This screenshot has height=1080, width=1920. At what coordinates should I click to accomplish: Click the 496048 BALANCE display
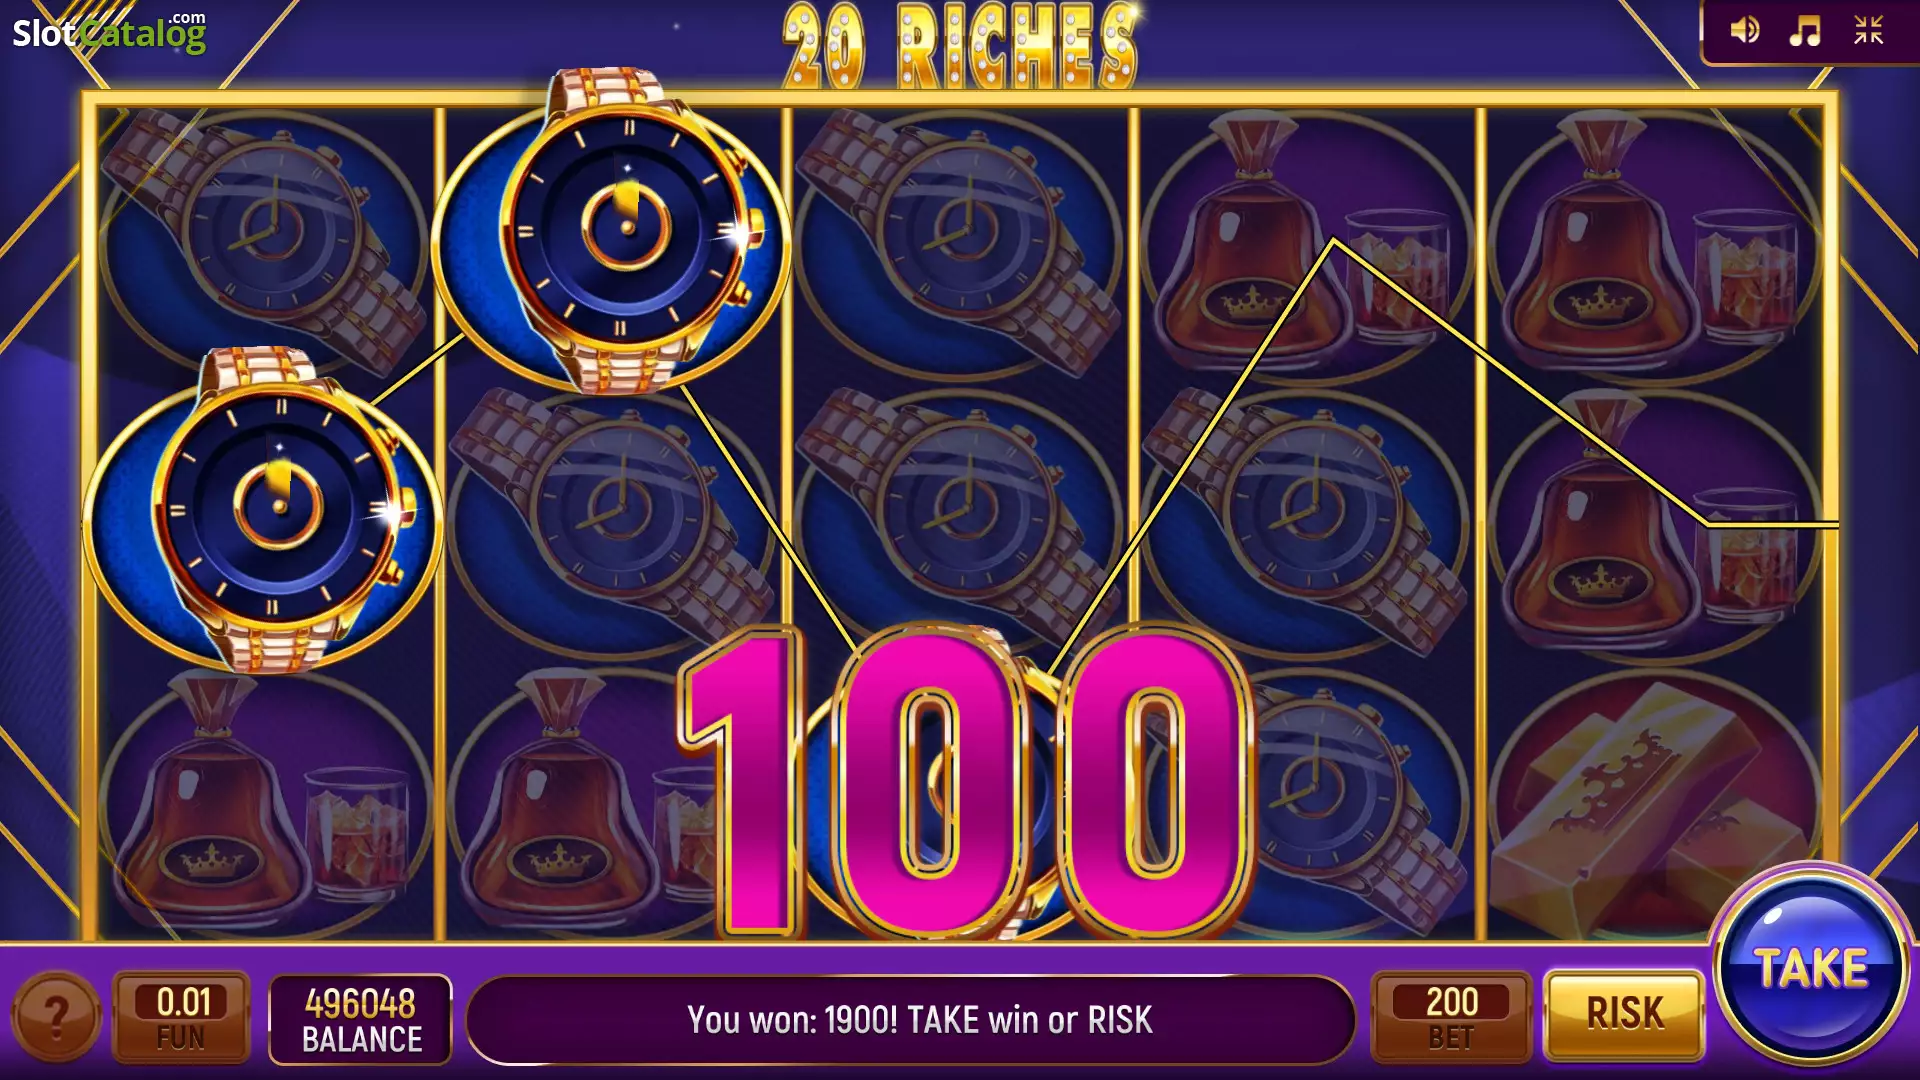pos(361,1019)
